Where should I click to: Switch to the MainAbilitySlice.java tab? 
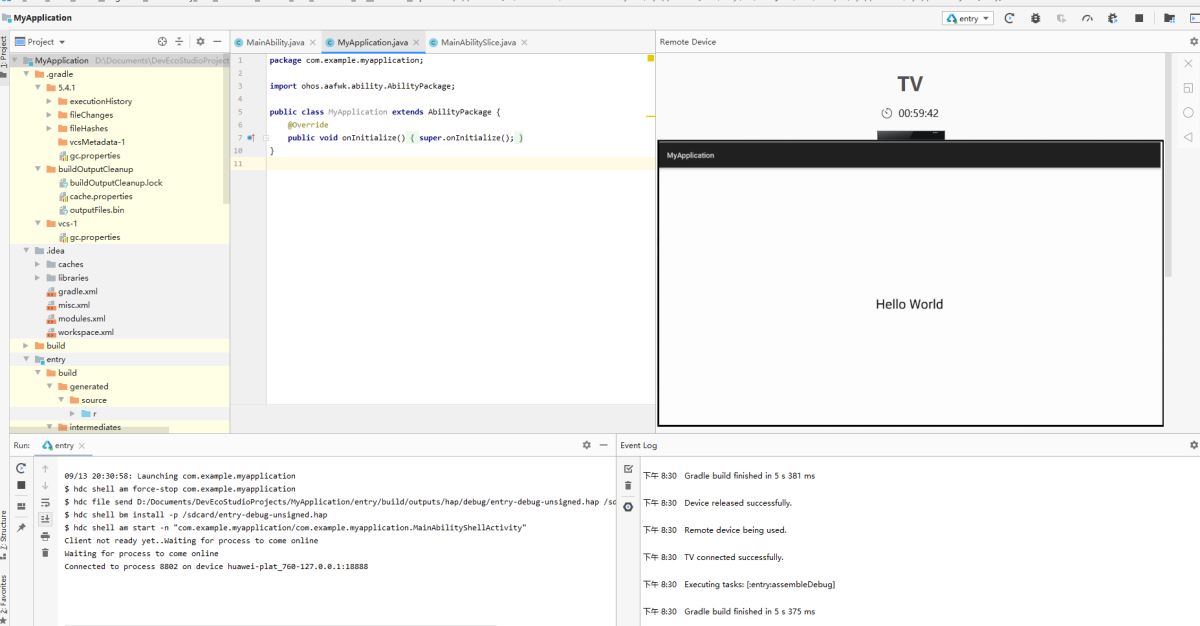coord(477,42)
